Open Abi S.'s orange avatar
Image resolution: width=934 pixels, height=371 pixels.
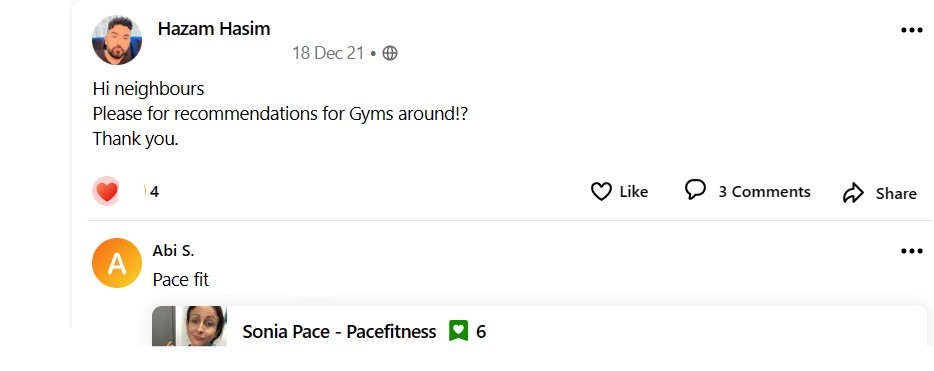coord(117,263)
